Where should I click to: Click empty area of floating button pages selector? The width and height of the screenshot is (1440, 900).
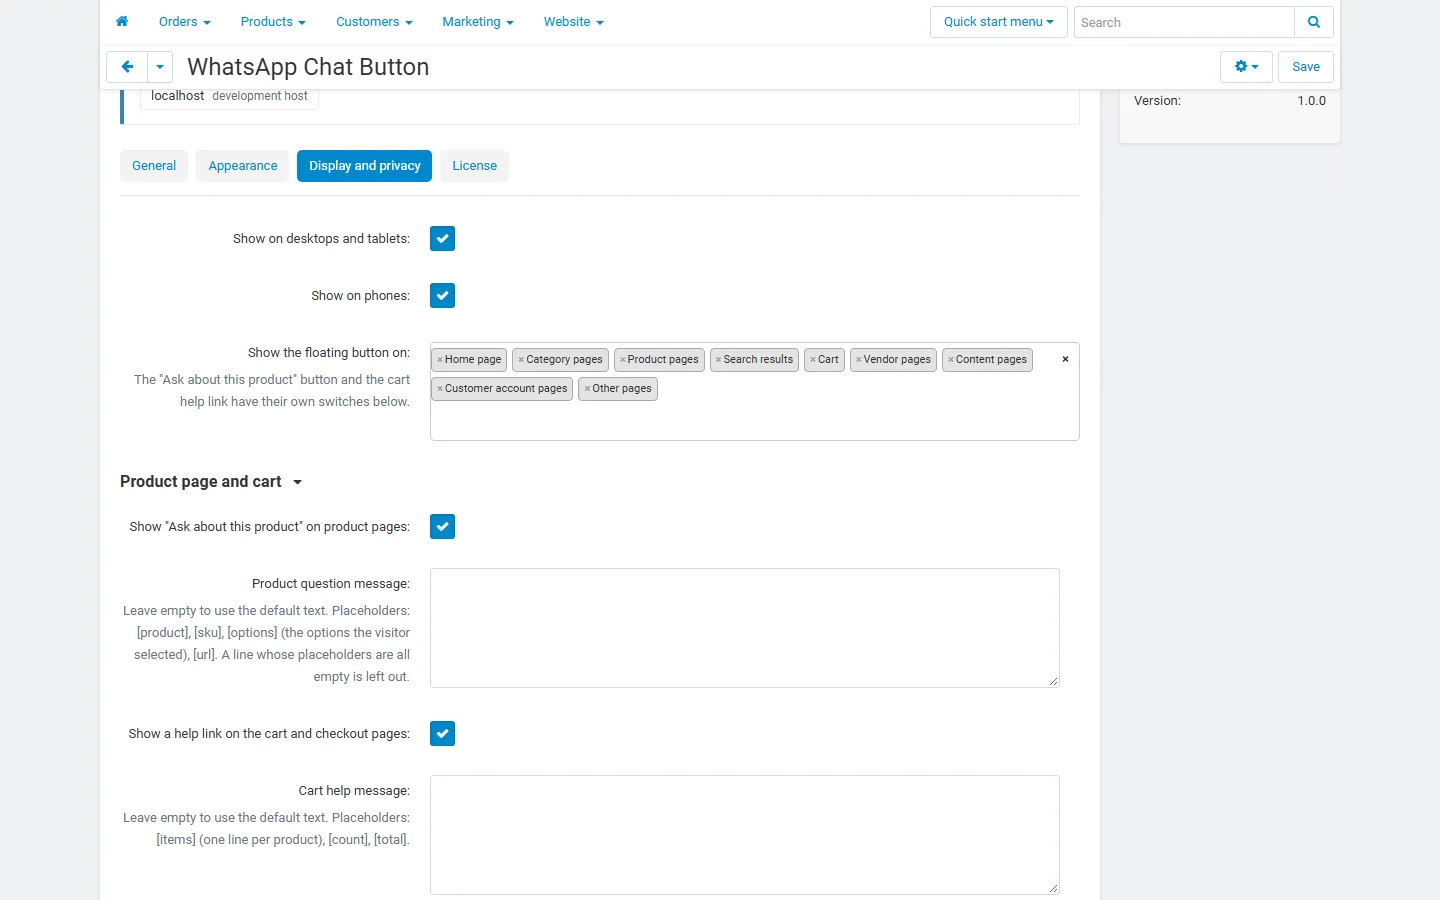(755, 420)
